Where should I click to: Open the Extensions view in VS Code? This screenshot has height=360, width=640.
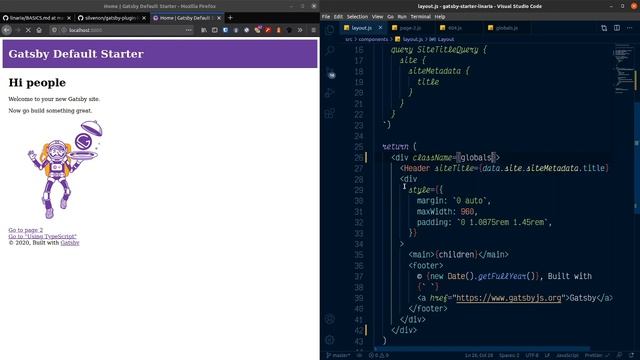click(330, 113)
